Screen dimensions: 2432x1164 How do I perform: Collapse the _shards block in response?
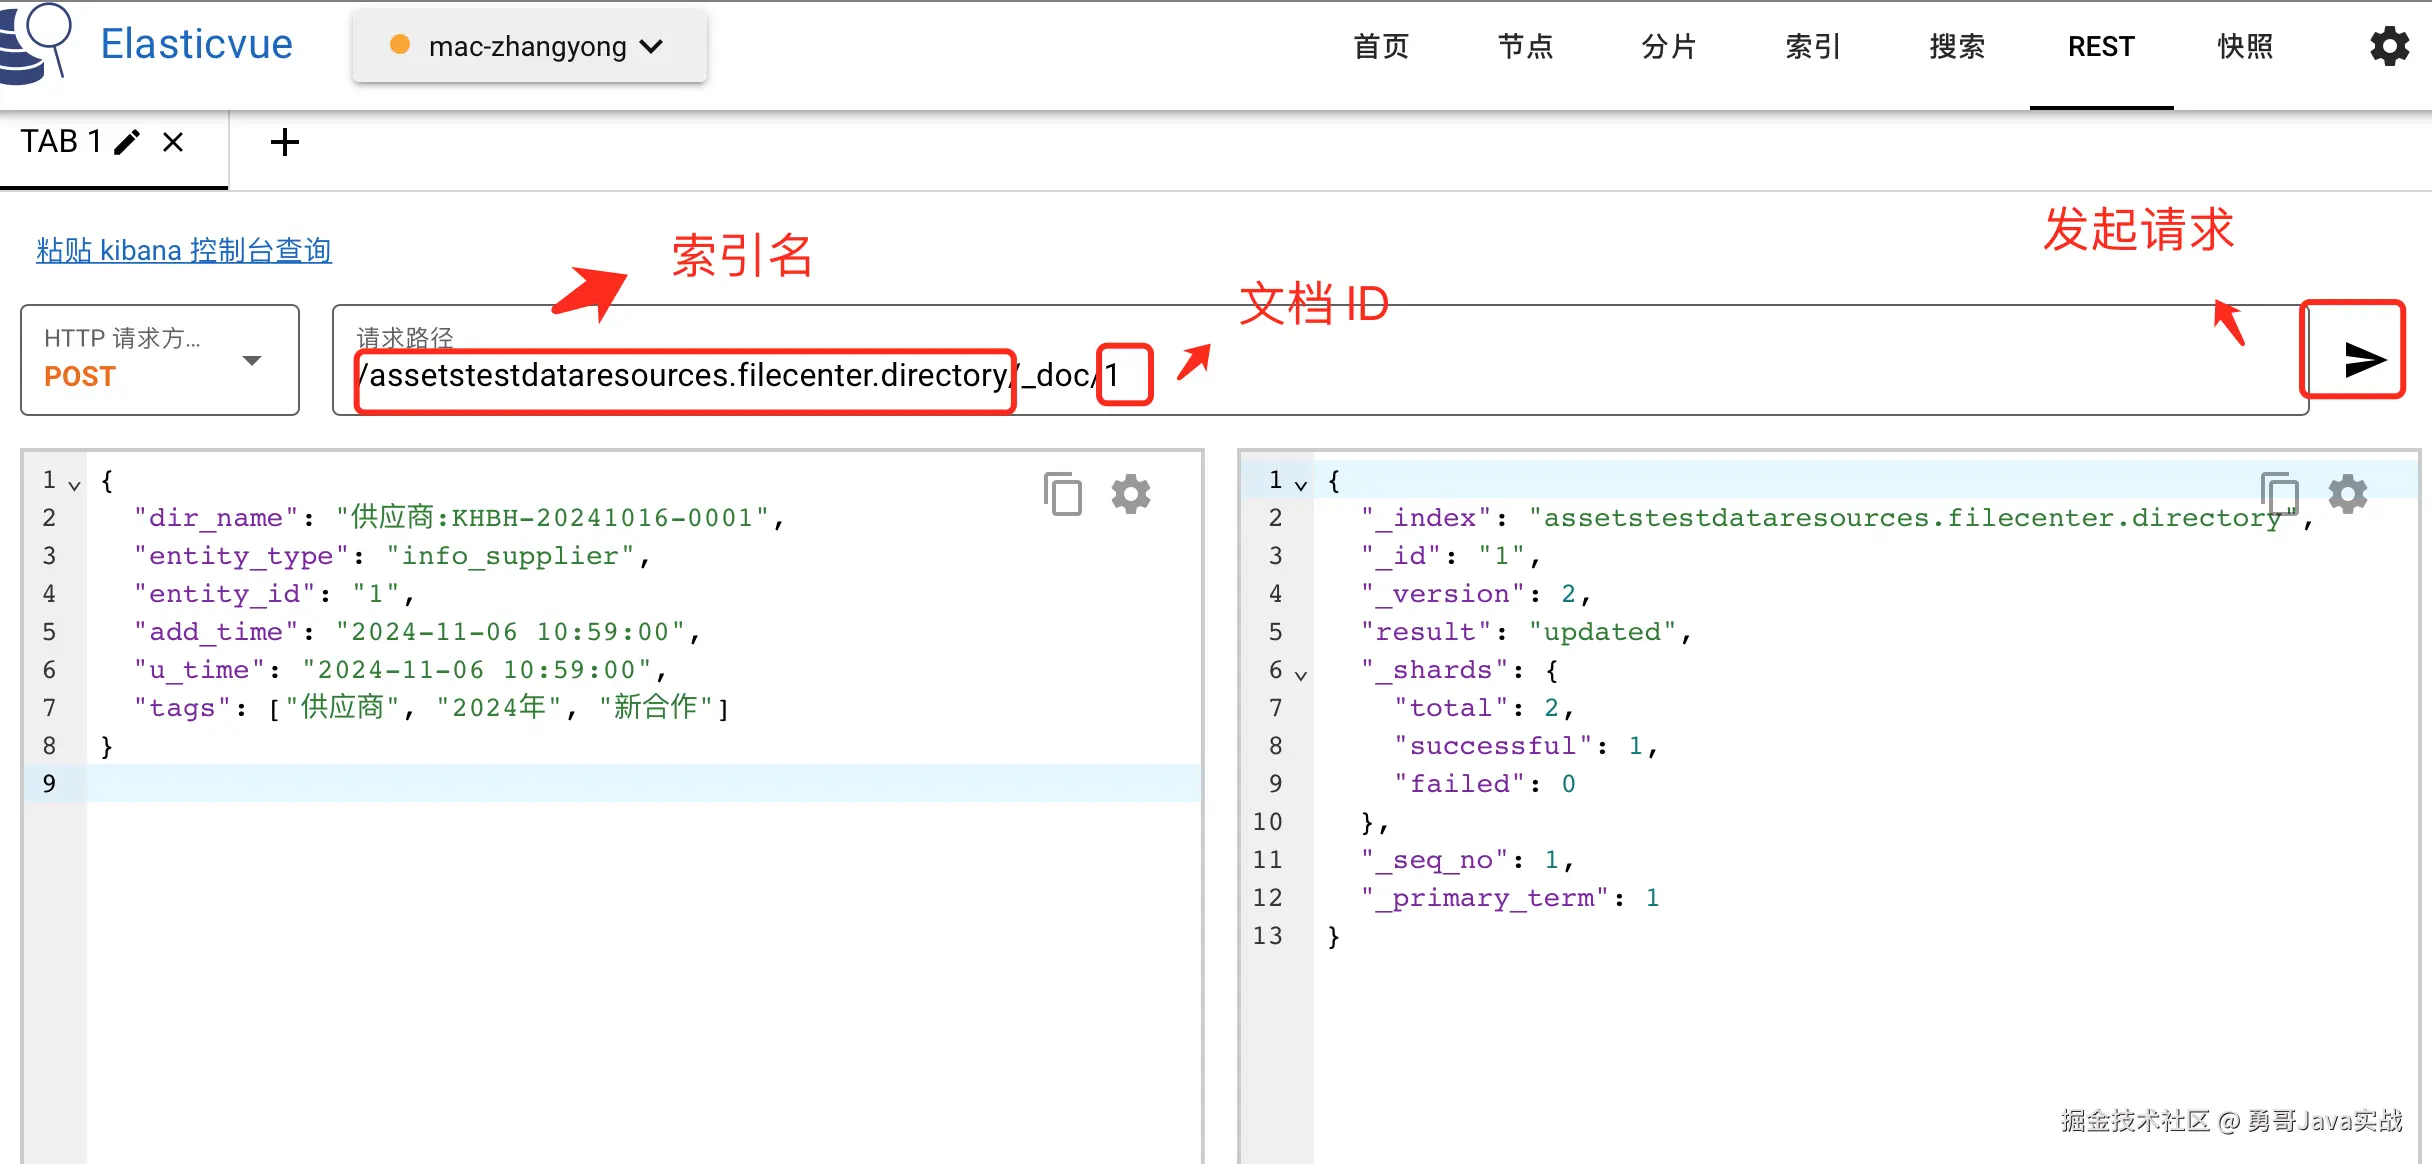(x=1301, y=675)
